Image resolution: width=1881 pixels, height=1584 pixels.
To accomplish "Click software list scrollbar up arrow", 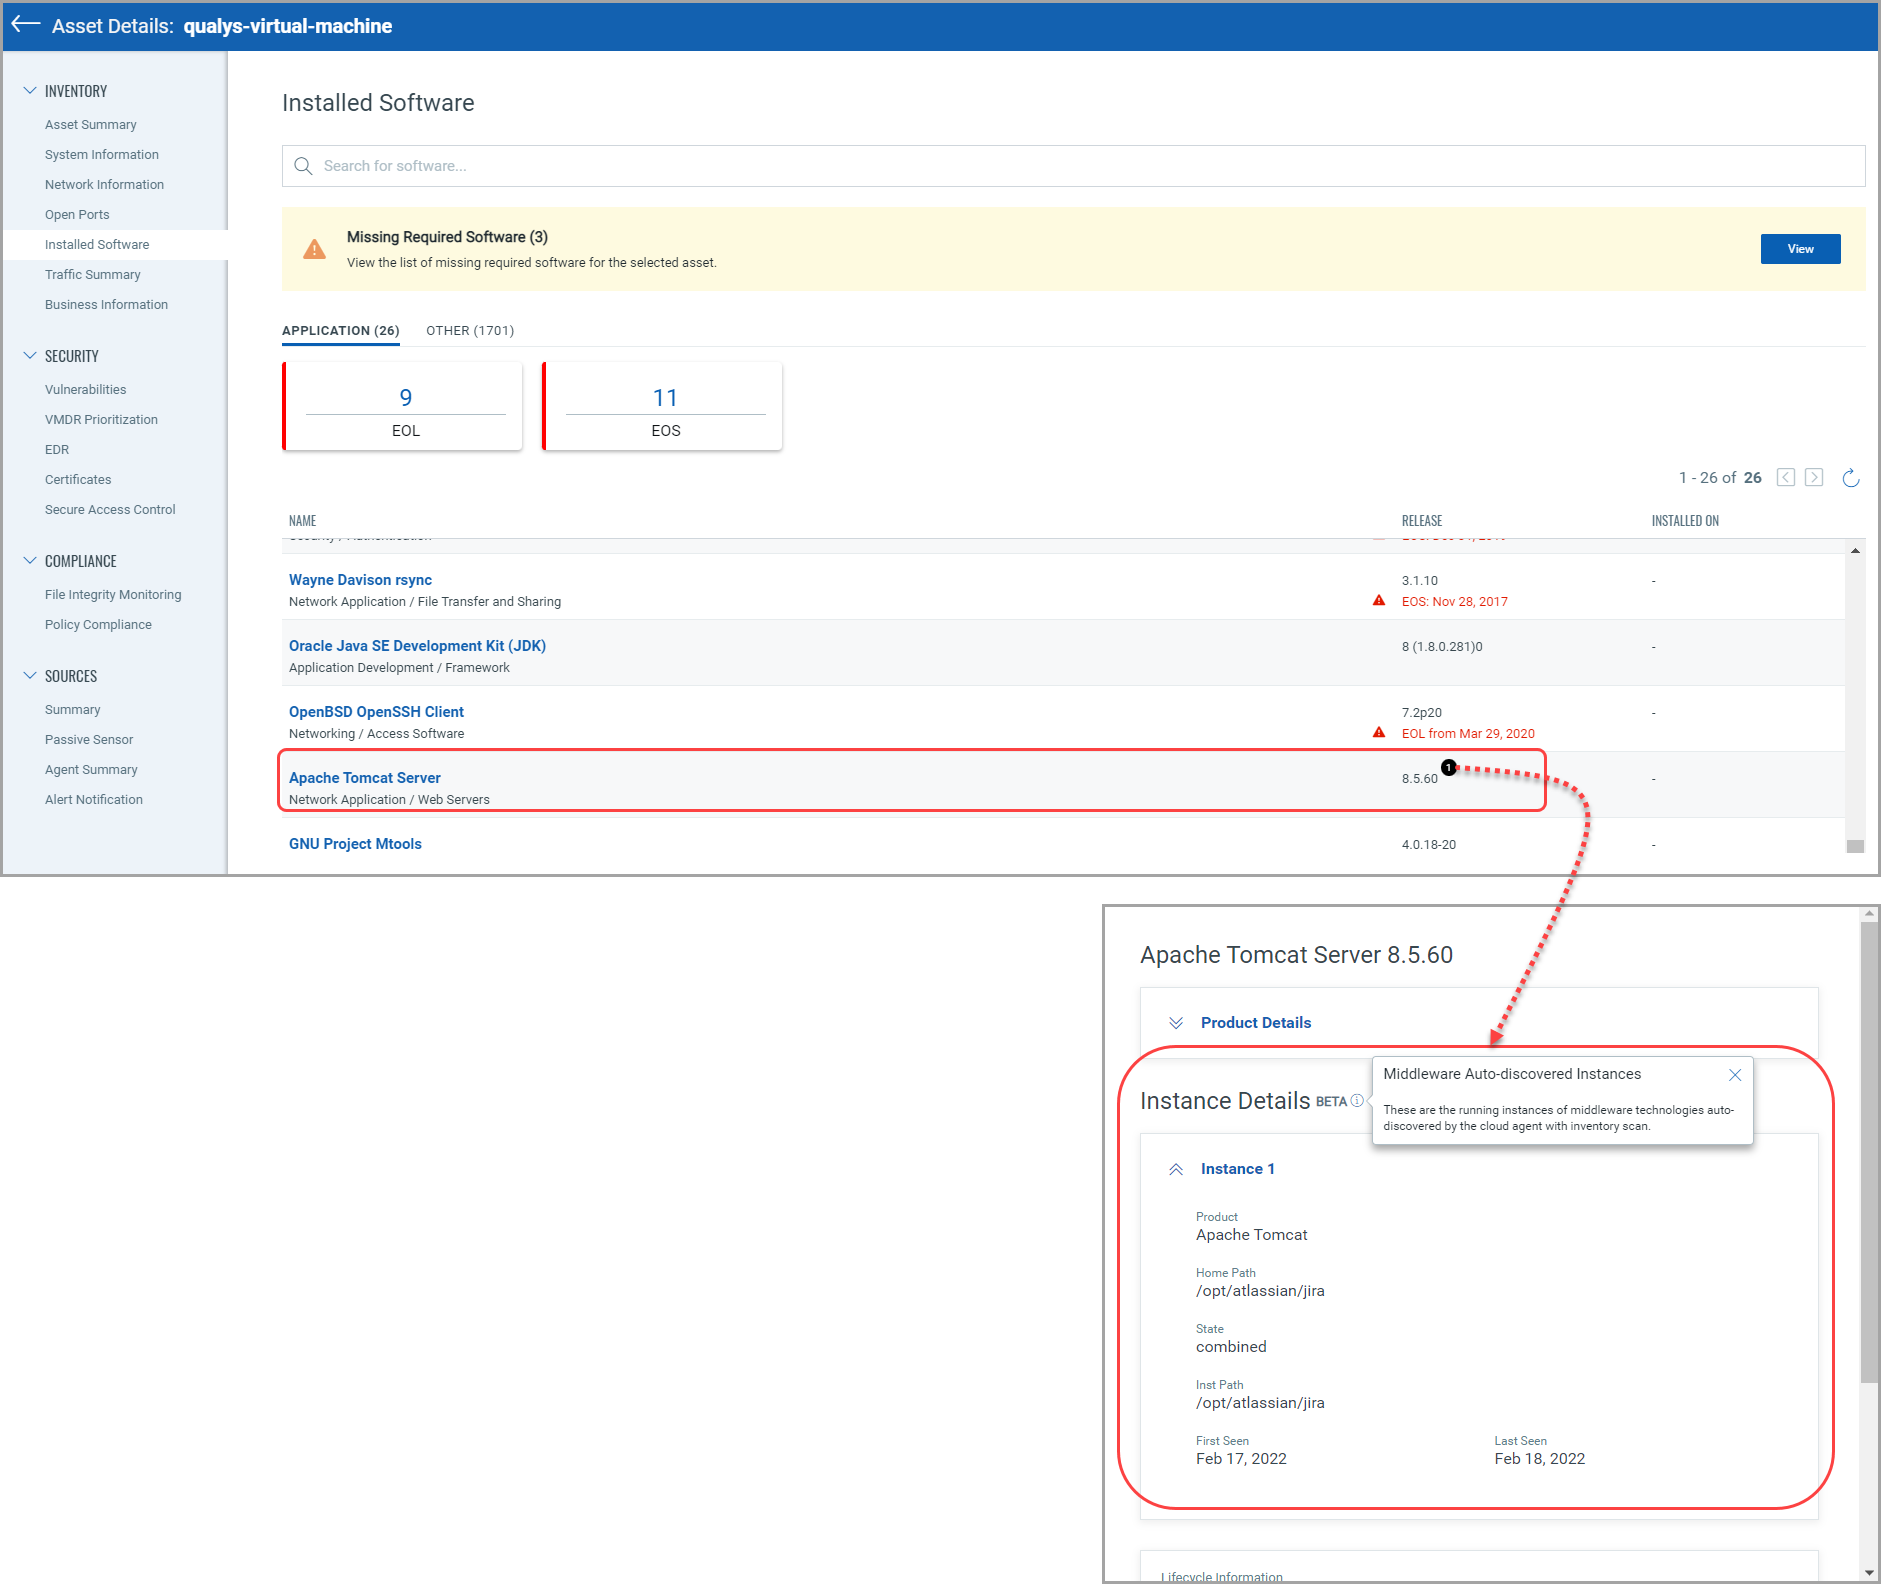I will 1855,551.
